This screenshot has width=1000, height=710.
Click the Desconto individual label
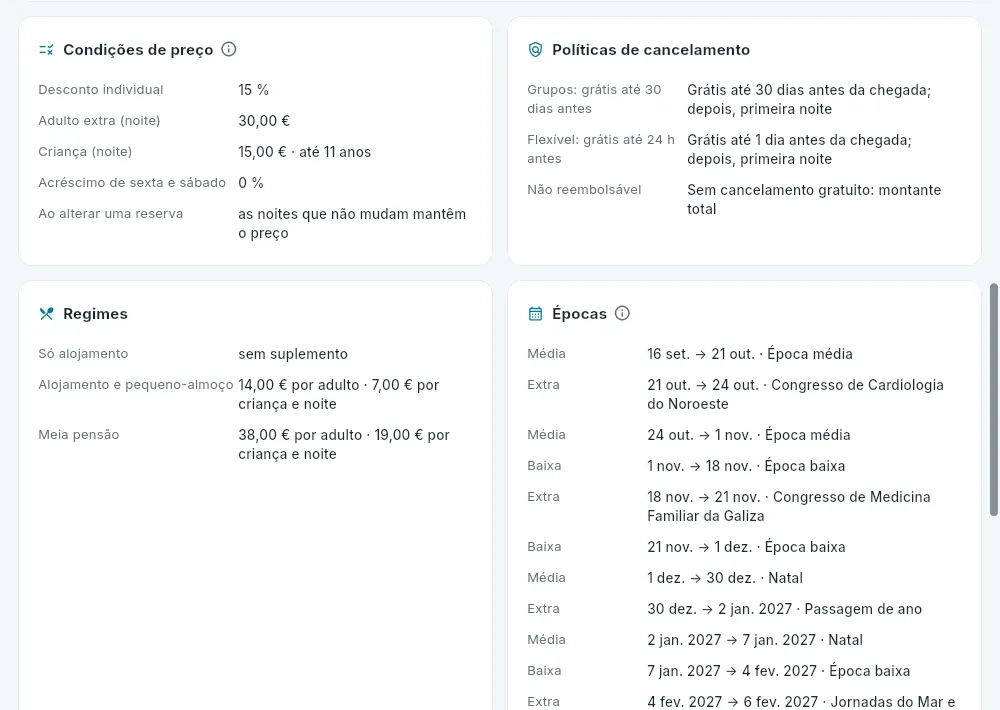tap(101, 90)
